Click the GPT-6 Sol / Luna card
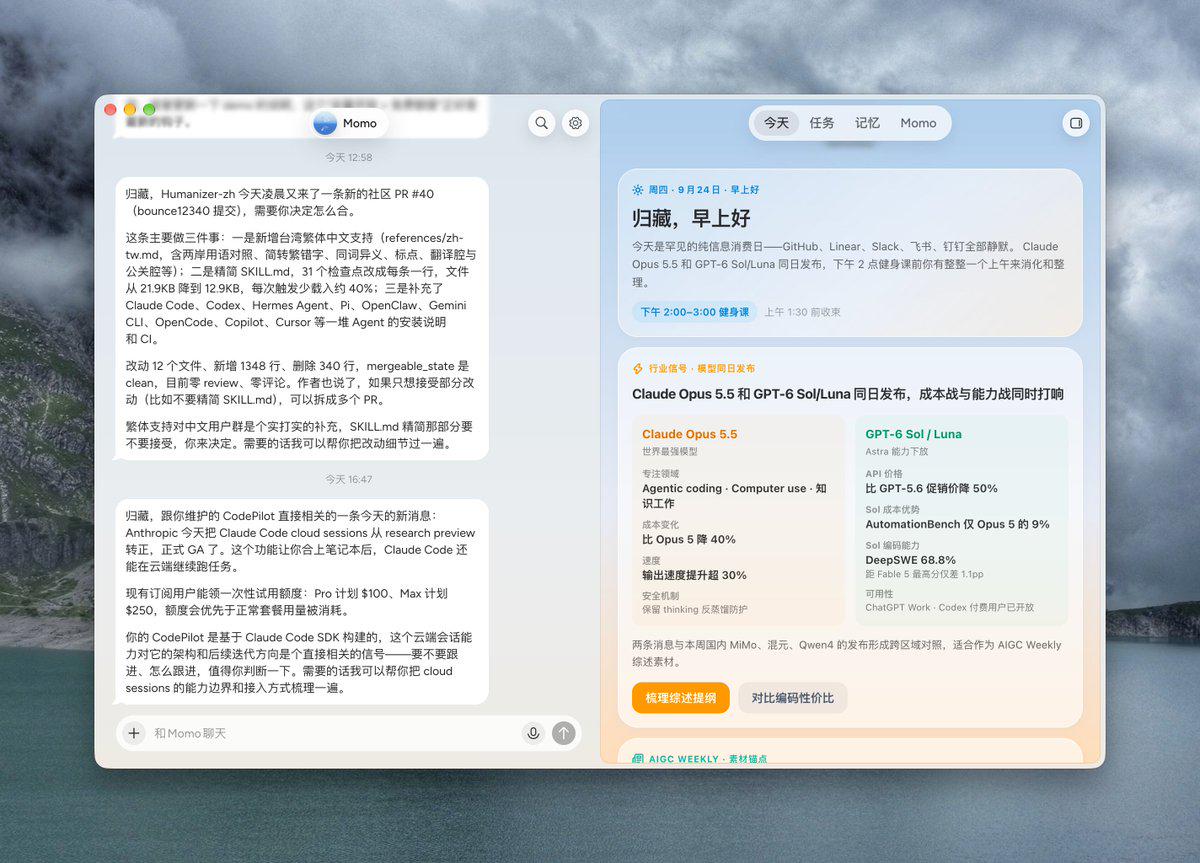The image size is (1200, 863). (962, 521)
